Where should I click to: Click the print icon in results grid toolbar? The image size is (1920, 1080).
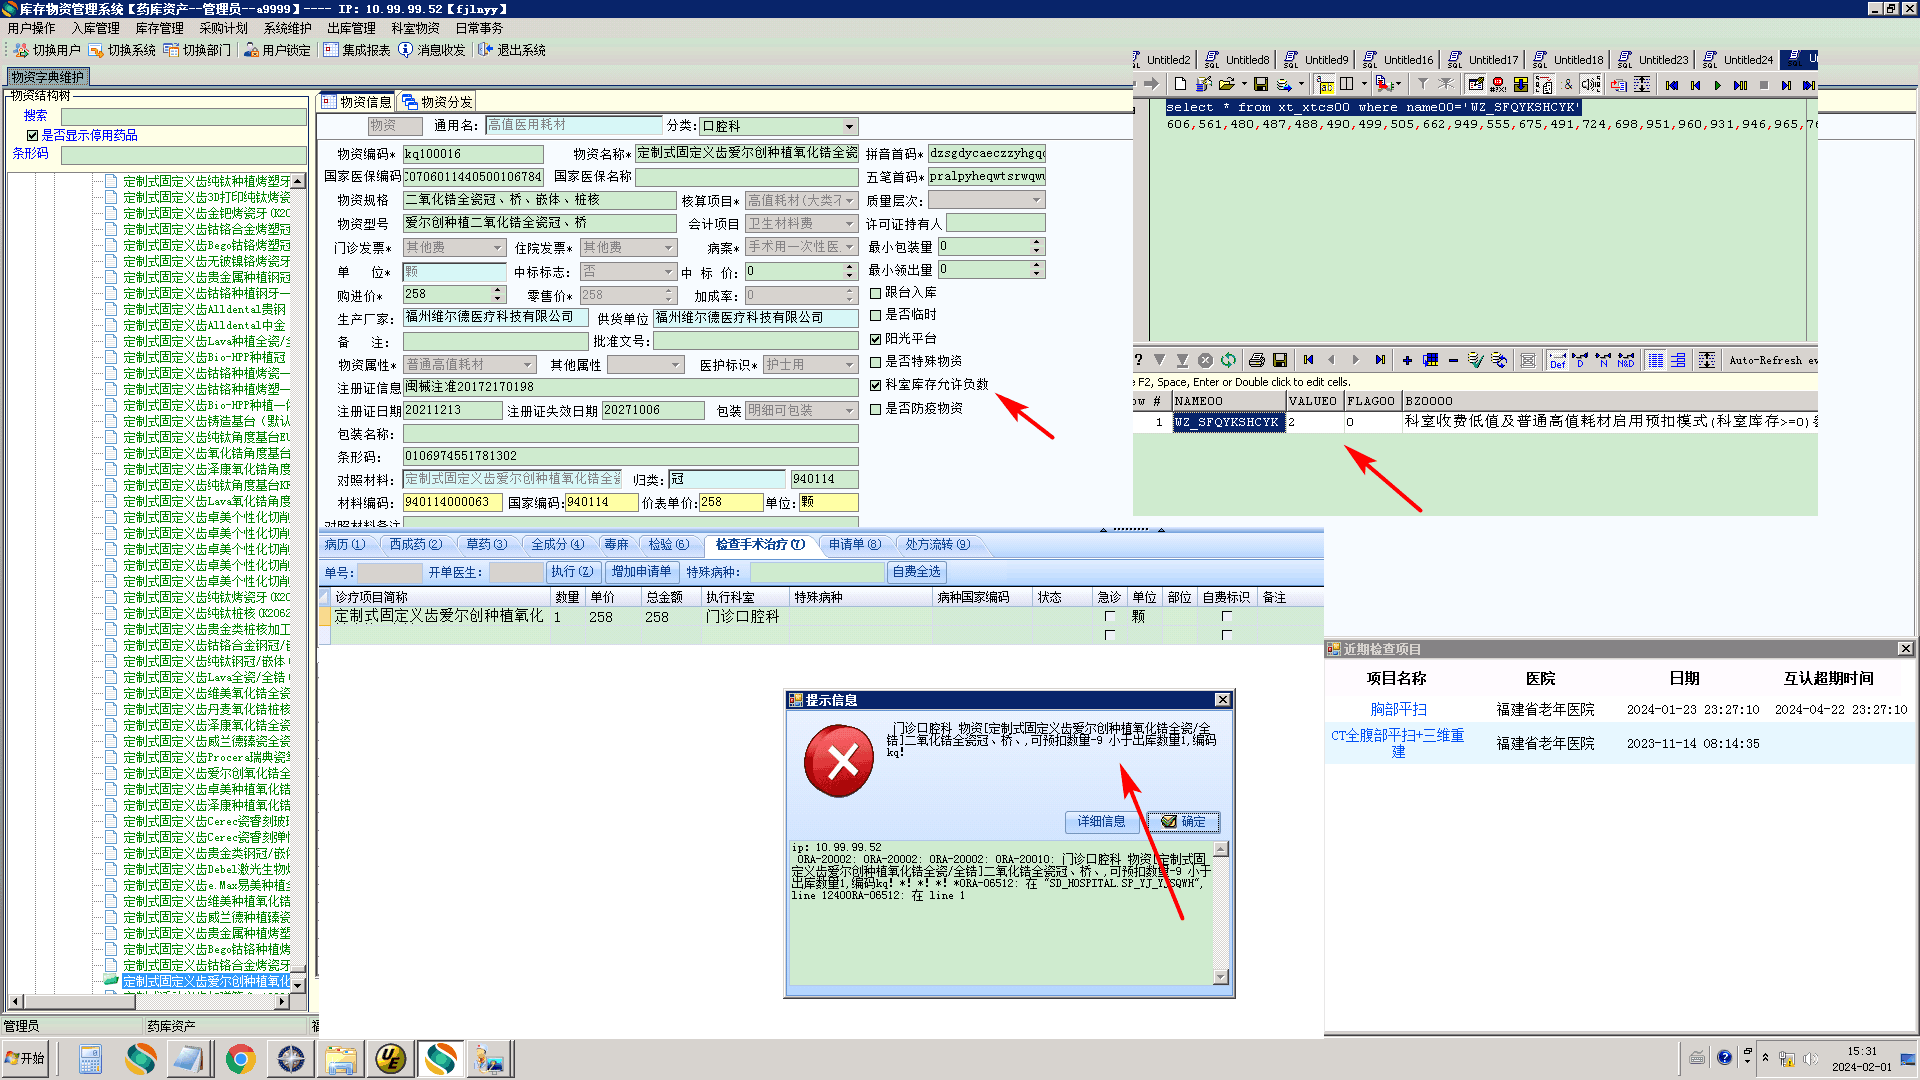click(x=1257, y=360)
